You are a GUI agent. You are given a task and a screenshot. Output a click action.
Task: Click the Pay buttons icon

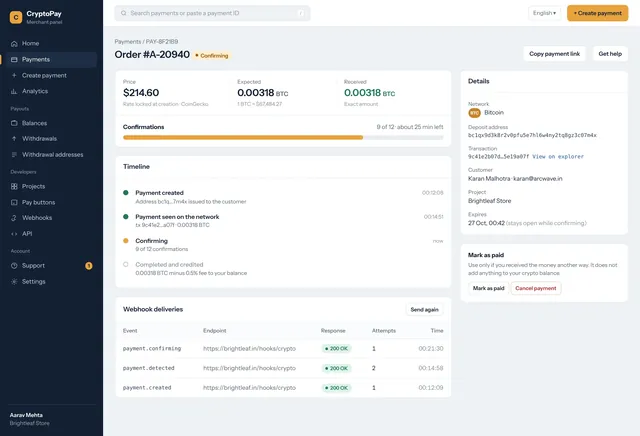tap(14, 202)
